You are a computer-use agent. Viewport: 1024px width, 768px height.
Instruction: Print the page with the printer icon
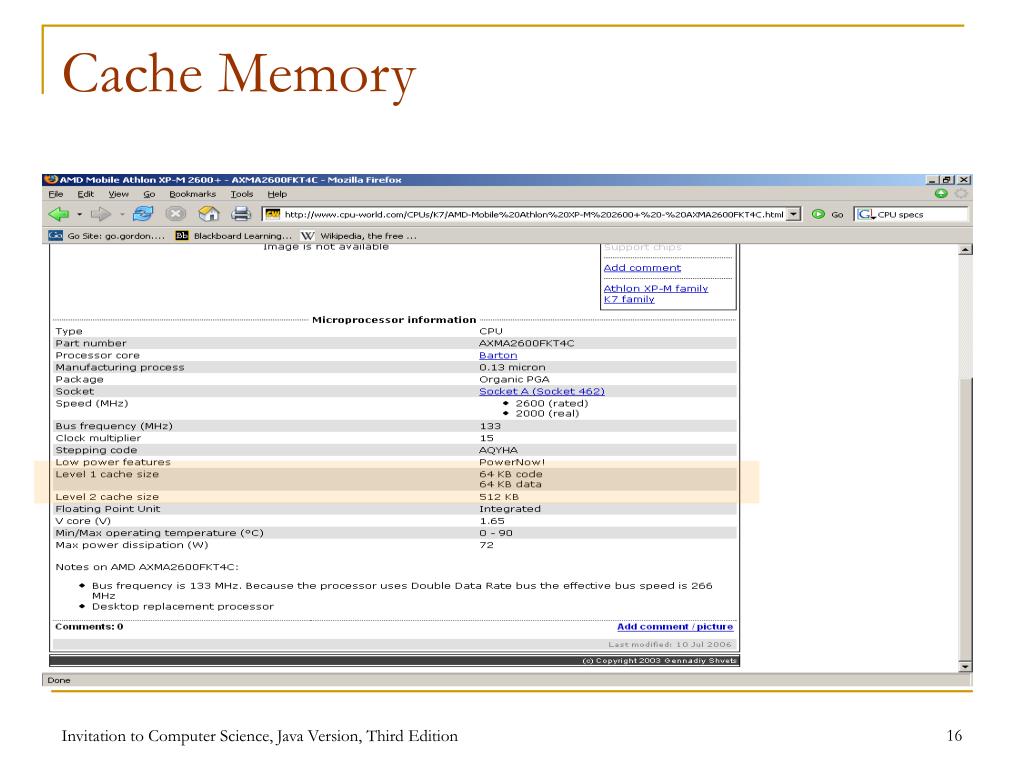coord(241,214)
